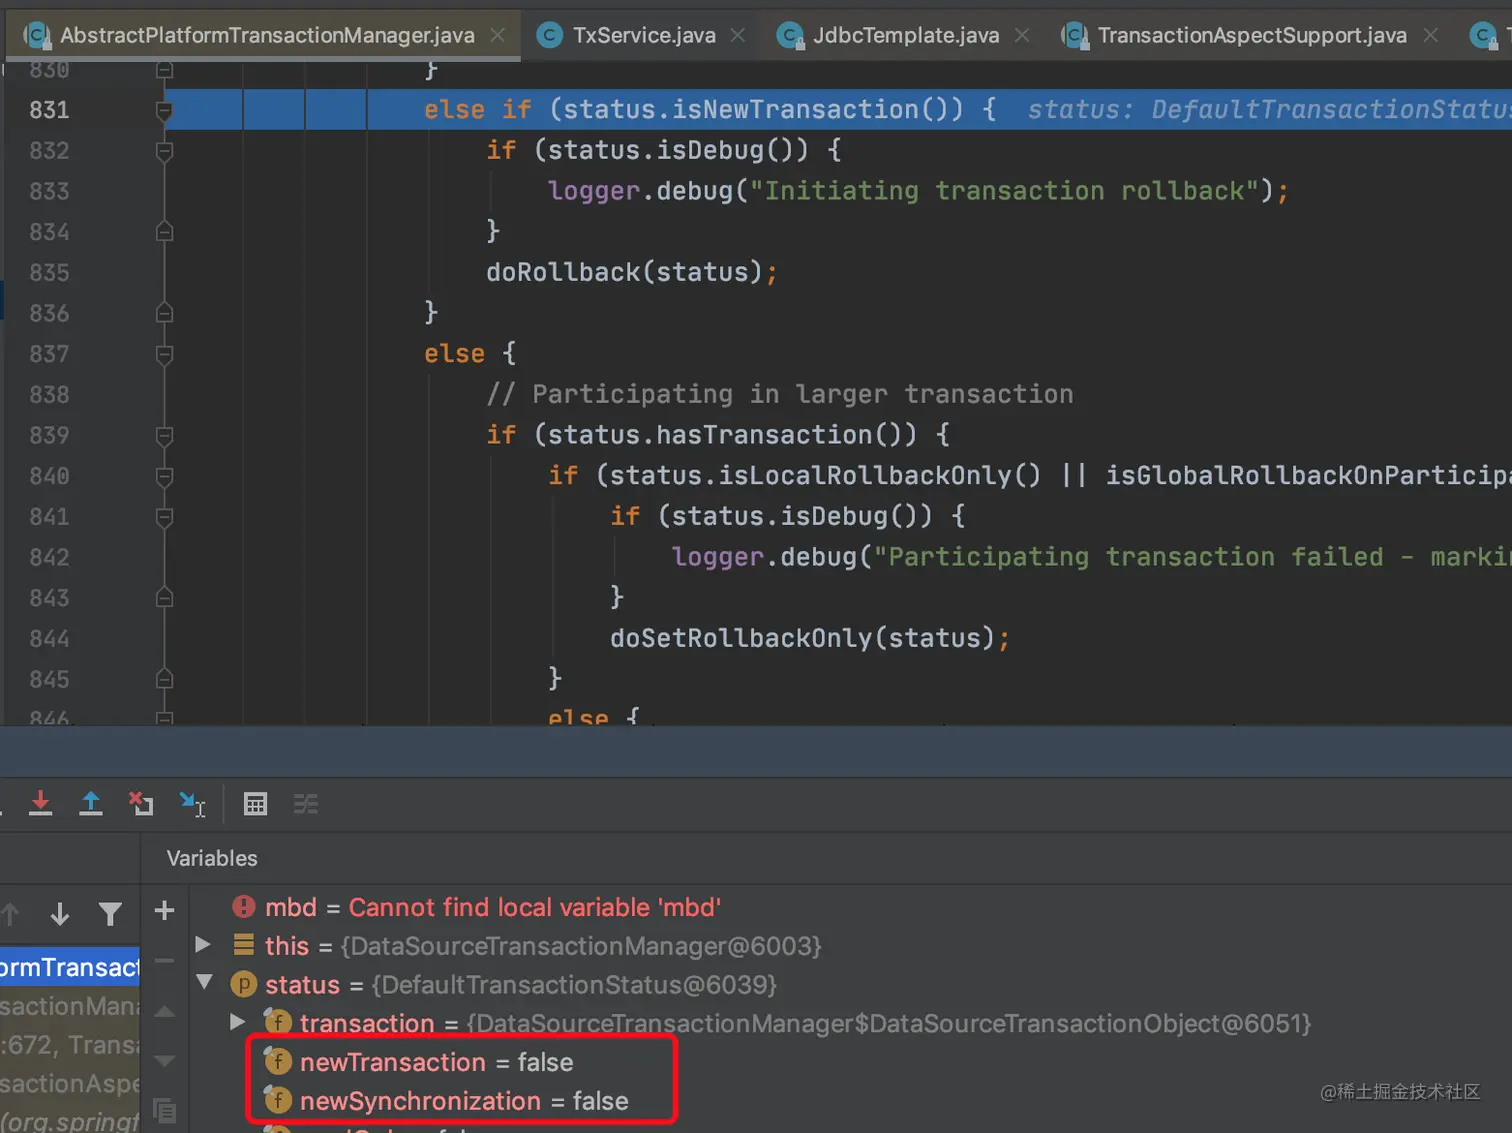This screenshot has width=1512, height=1133.
Task: Select the ':672, Trans' stack frame
Action: pyautogui.click(x=70, y=1045)
